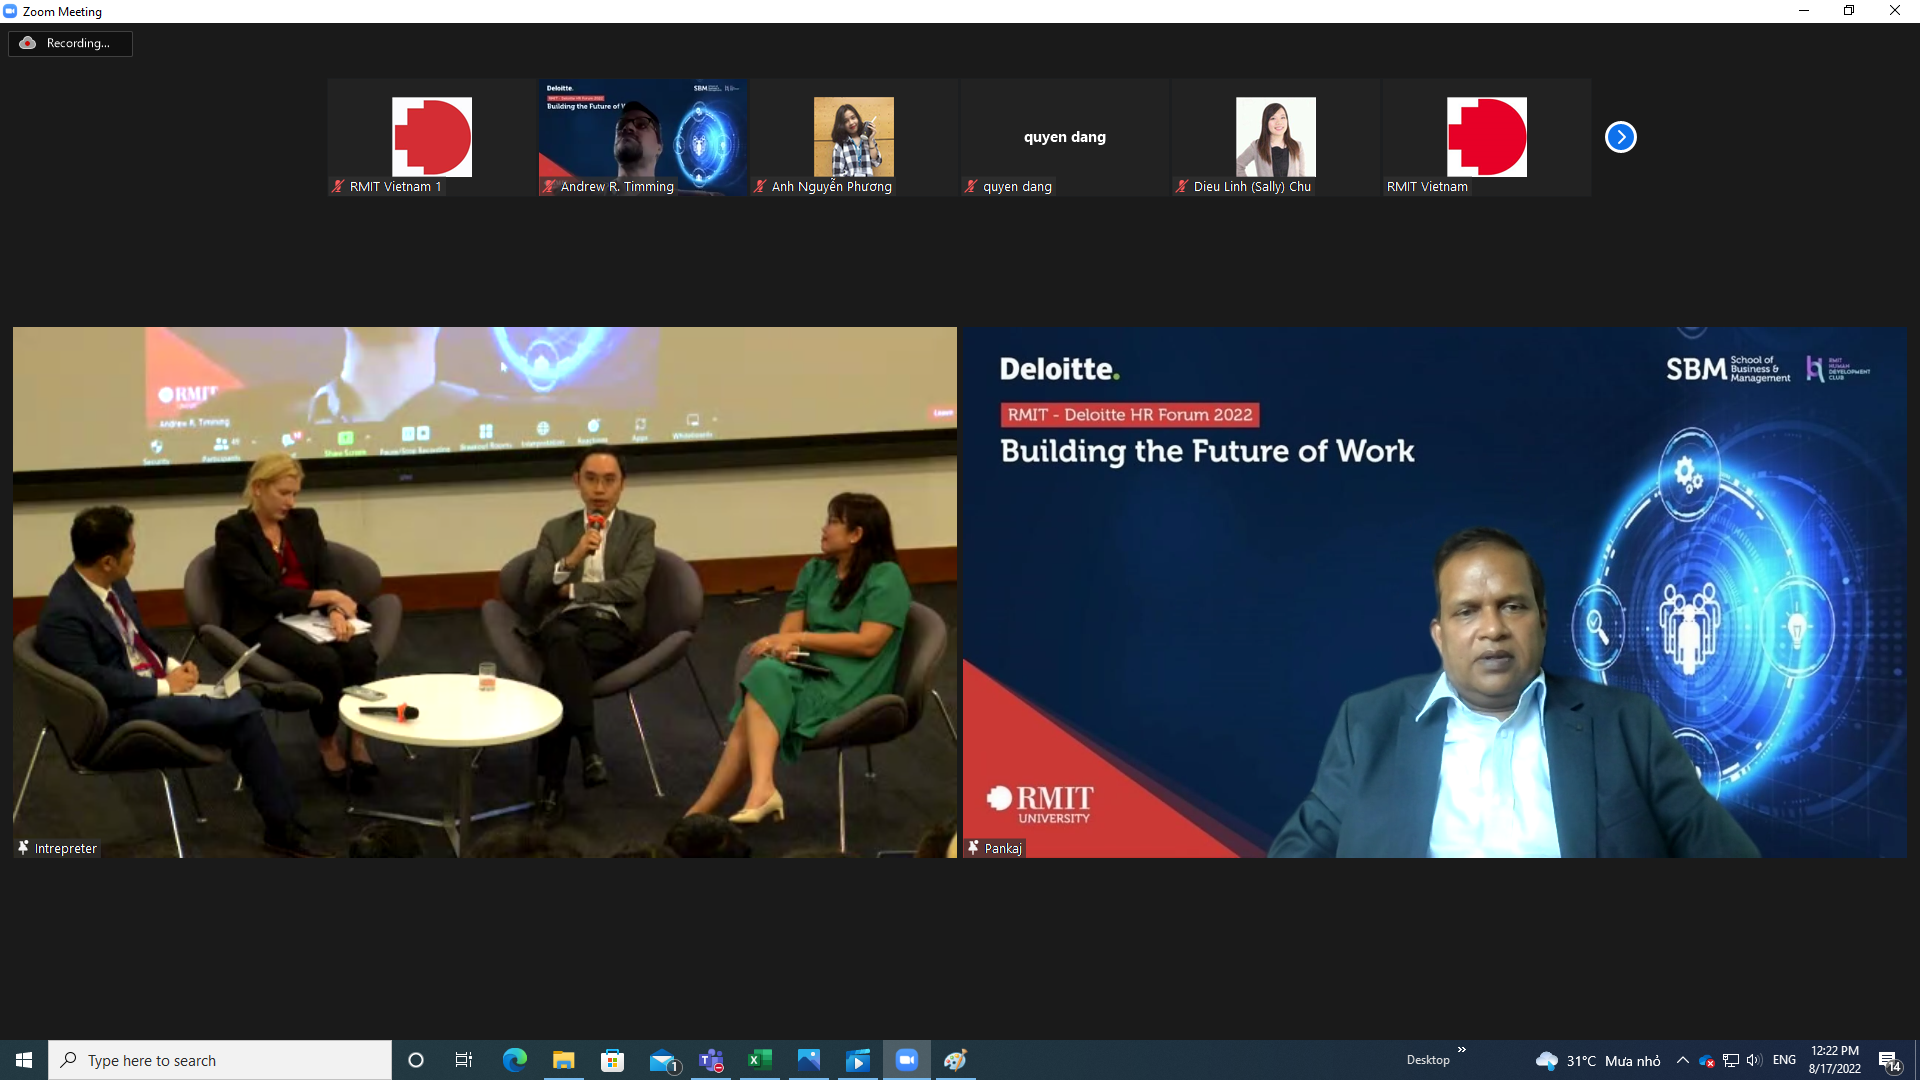Screen dimensions: 1920x1080
Task: Close the Zoom Meeting window
Action: tap(1895, 11)
